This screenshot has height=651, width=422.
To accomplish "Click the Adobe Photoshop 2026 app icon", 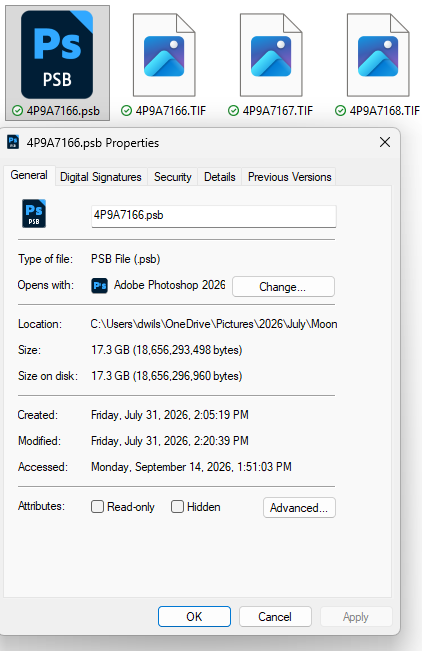I will pyautogui.click(x=100, y=286).
